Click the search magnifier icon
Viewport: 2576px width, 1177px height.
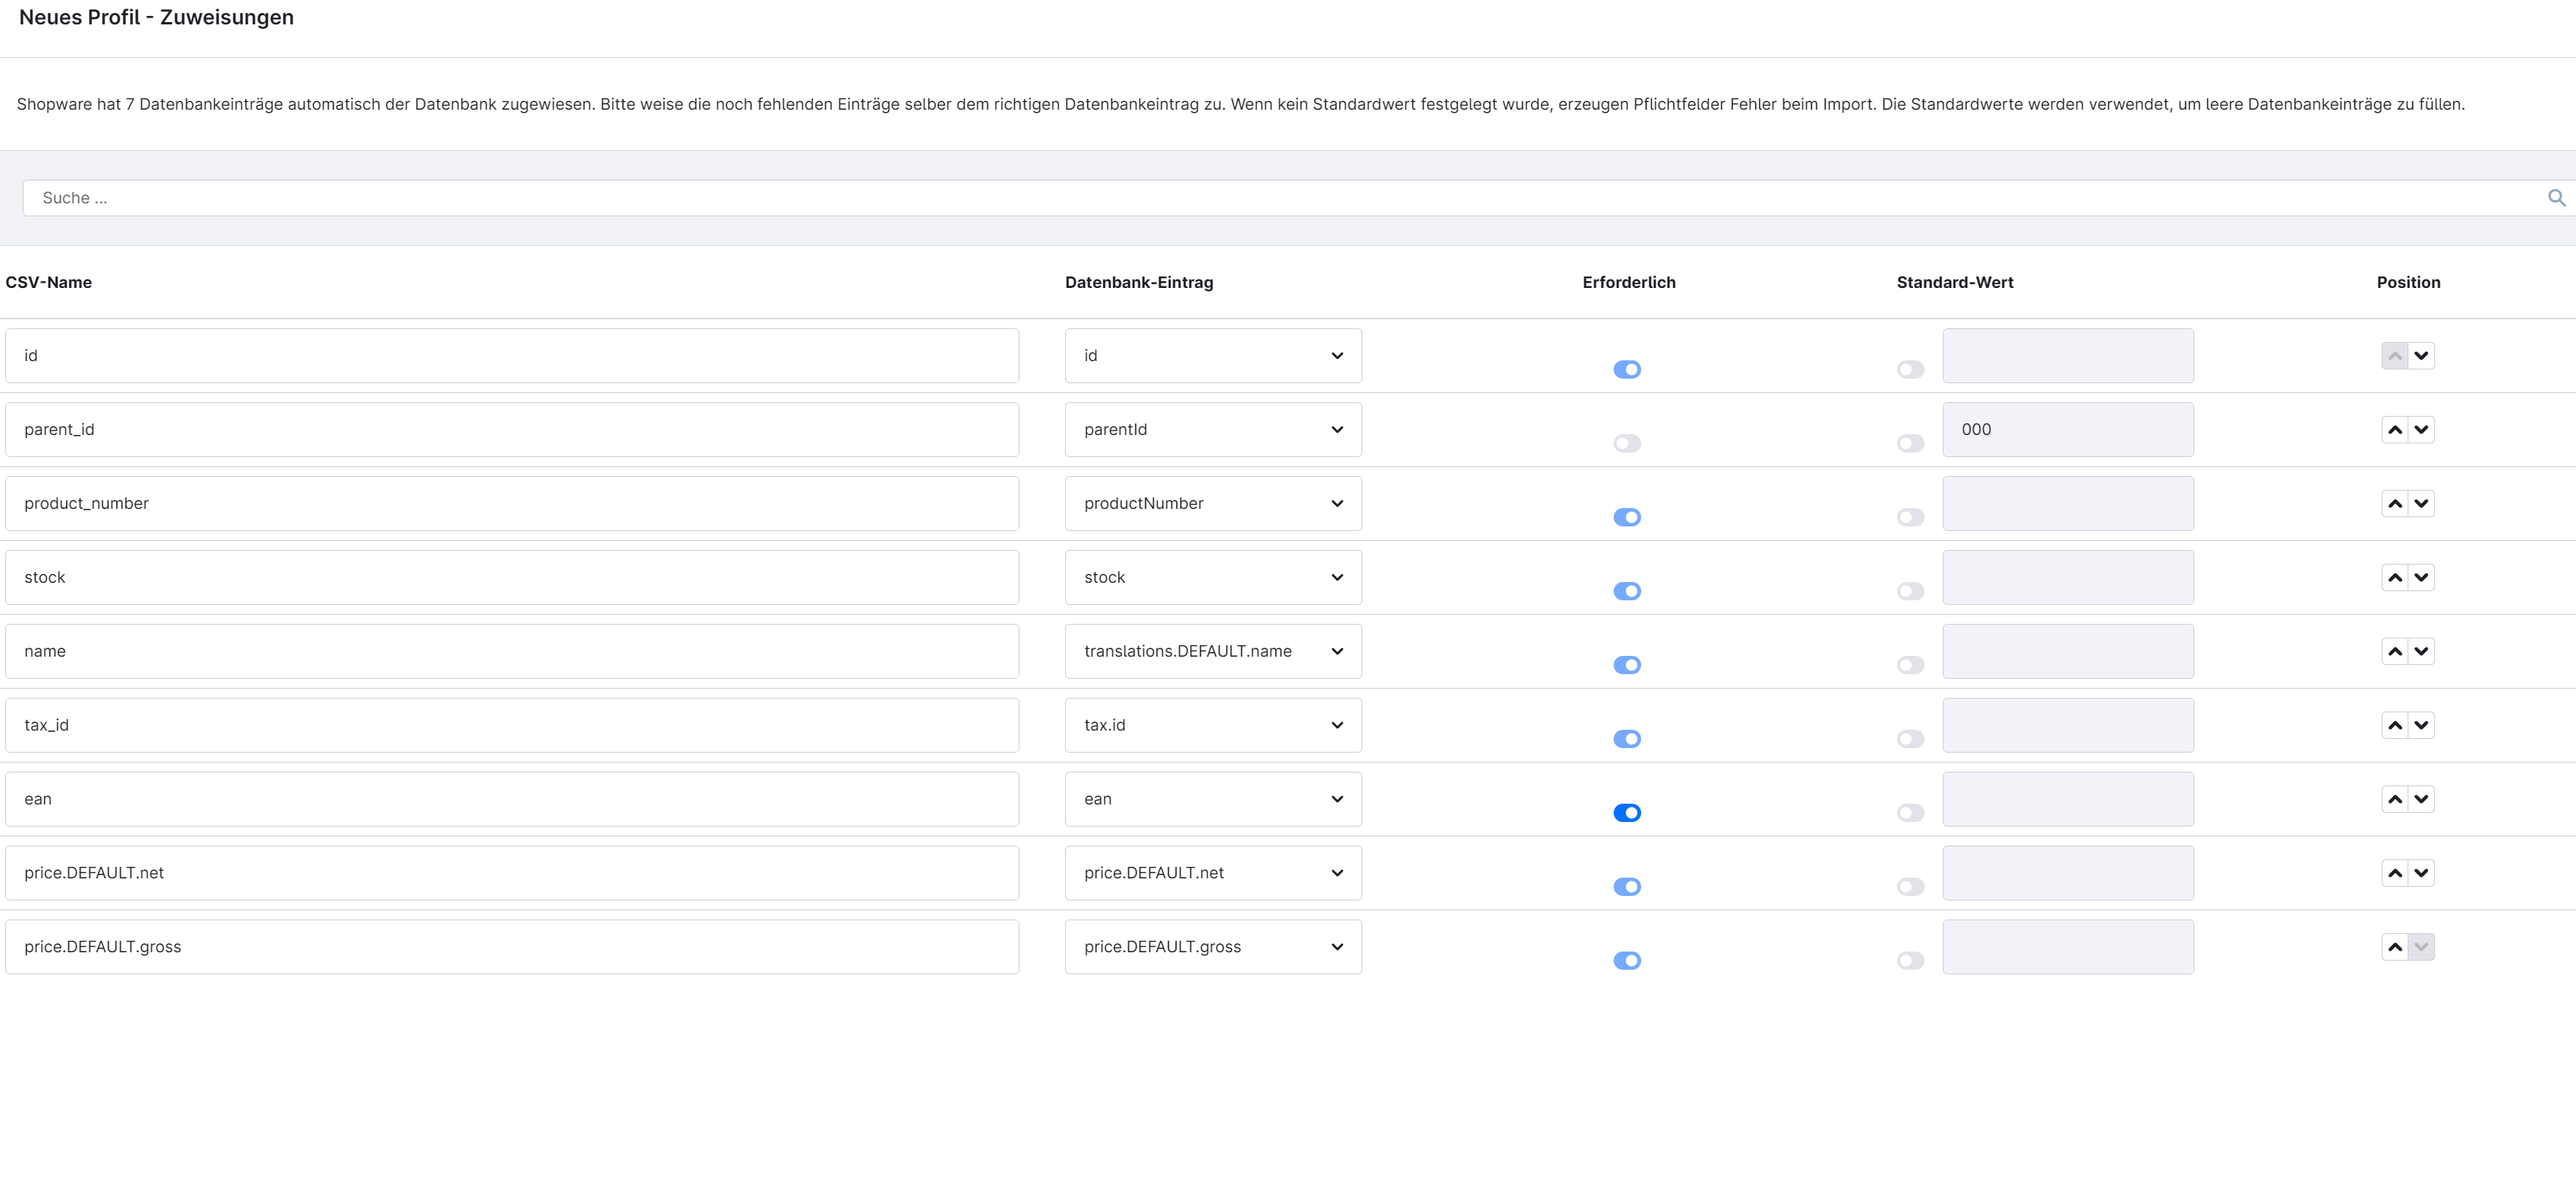point(2556,198)
